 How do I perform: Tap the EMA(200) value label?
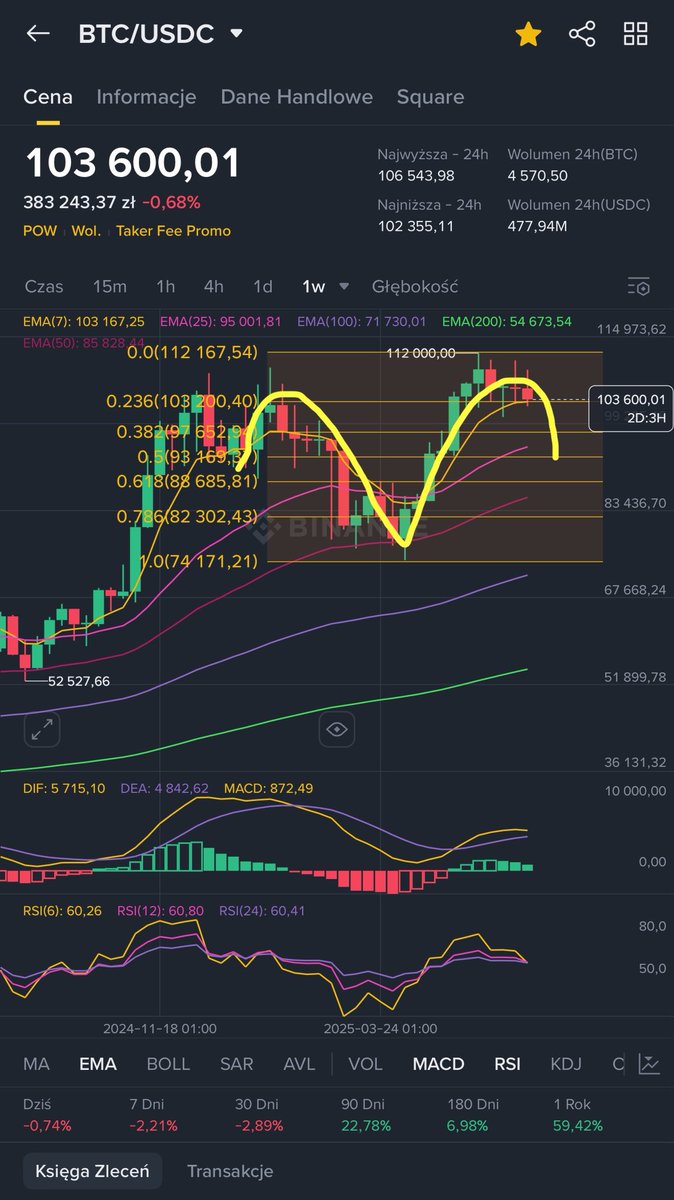[x=507, y=321]
